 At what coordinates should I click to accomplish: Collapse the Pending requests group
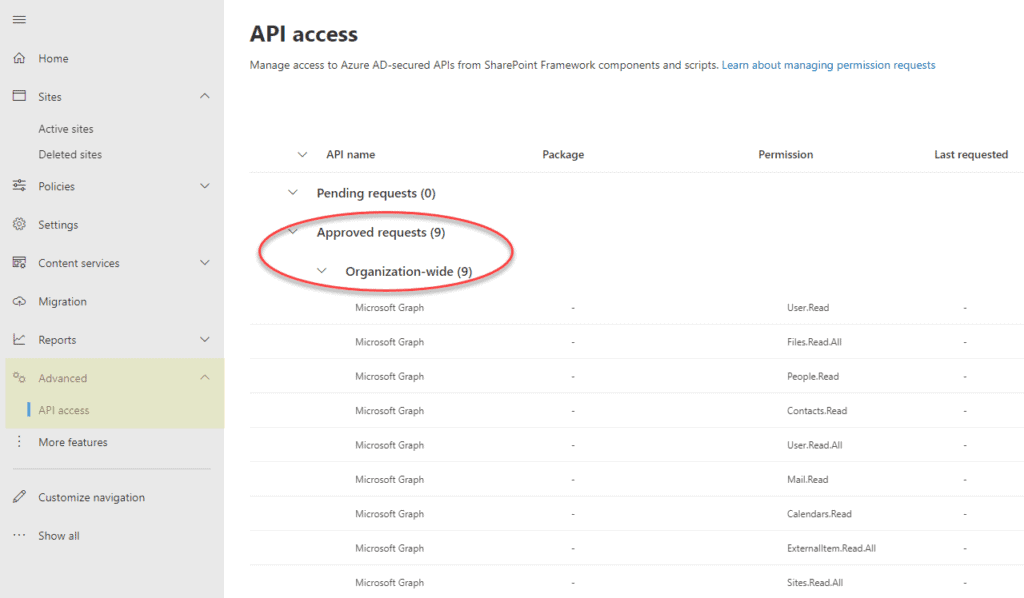(x=293, y=193)
